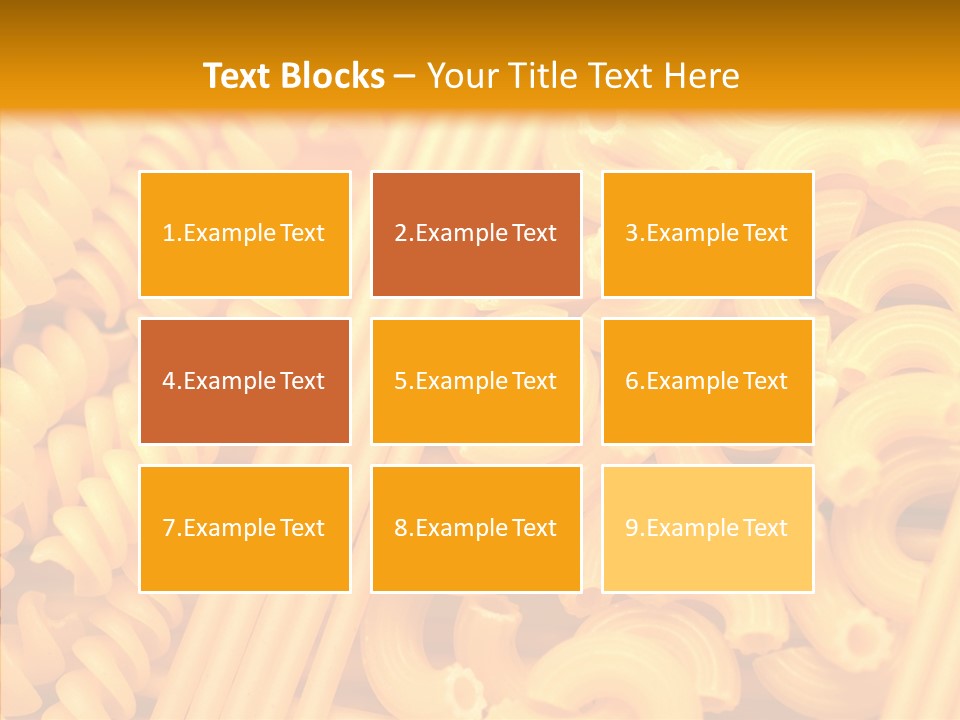Click 'Your Title Text Here' in the title
This screenshot has width=960, height=720.
click(583, 76)
